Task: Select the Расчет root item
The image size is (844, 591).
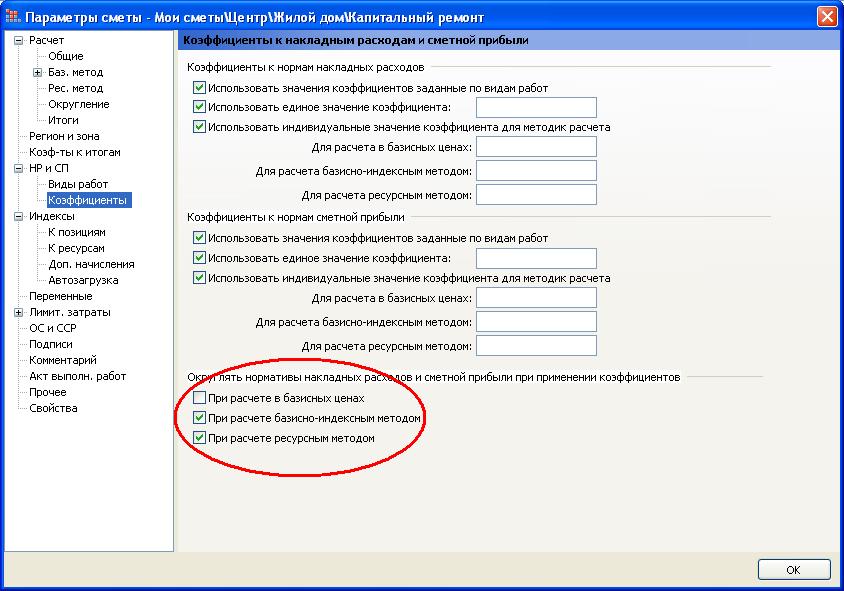Action: pos(46,40)
